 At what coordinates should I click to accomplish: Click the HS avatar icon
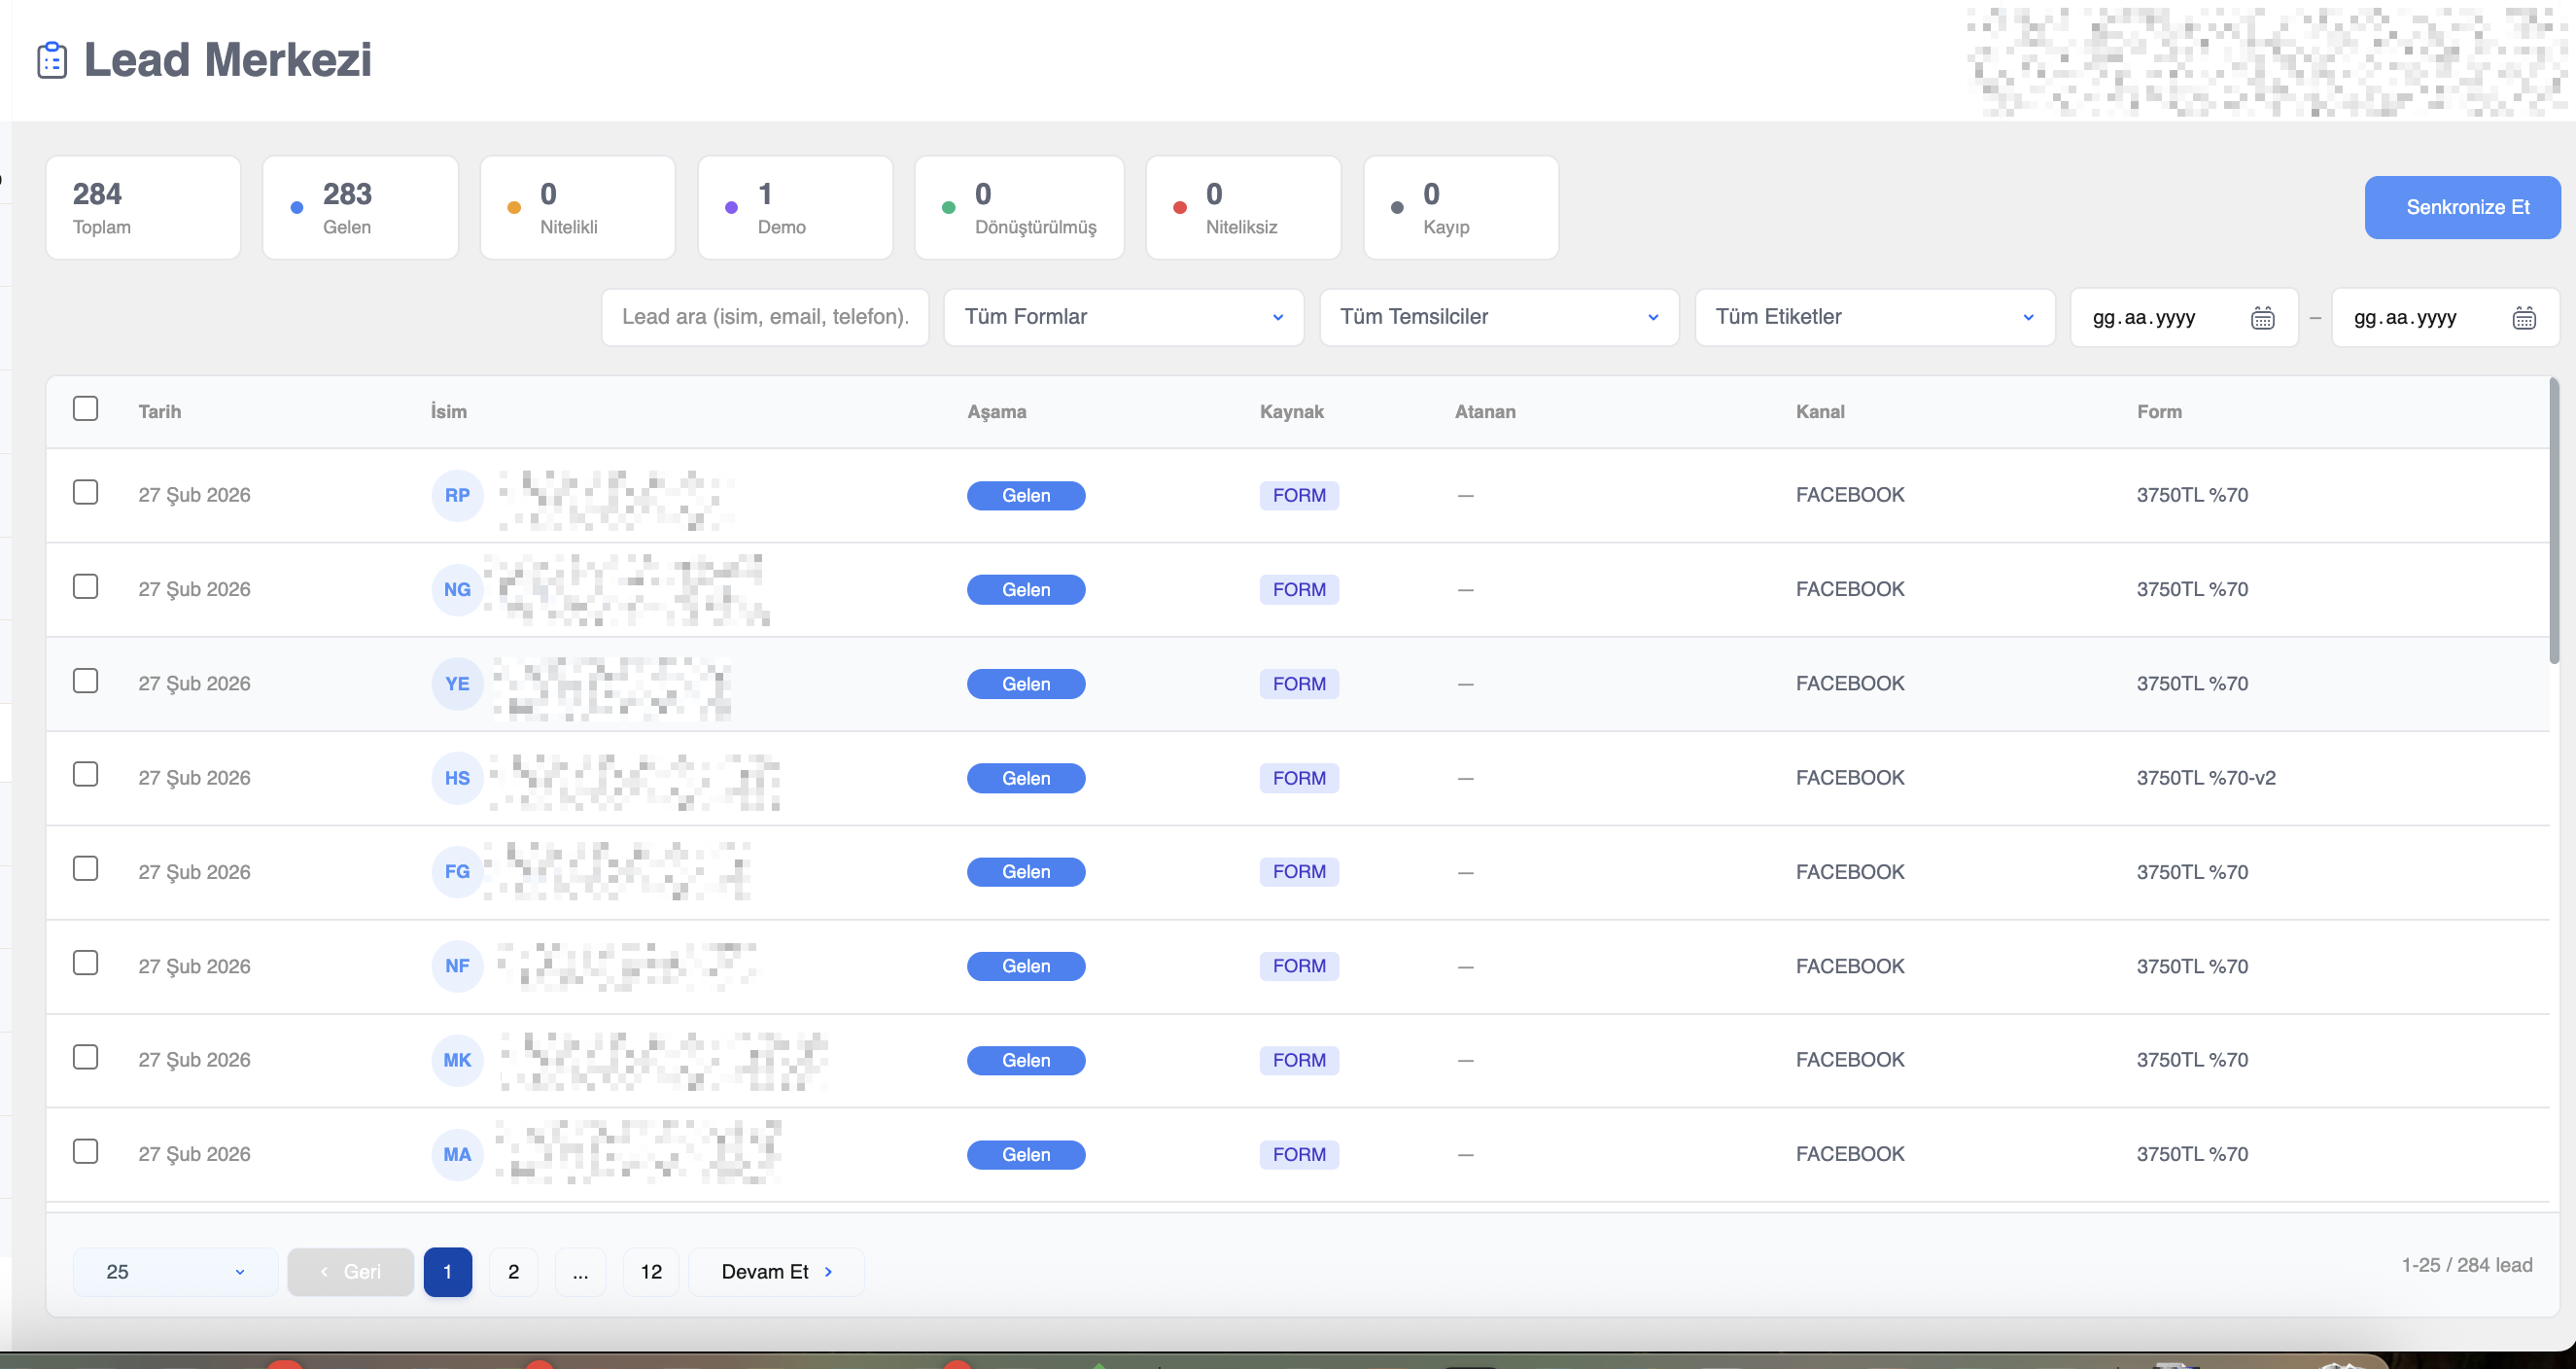(457, 778)
